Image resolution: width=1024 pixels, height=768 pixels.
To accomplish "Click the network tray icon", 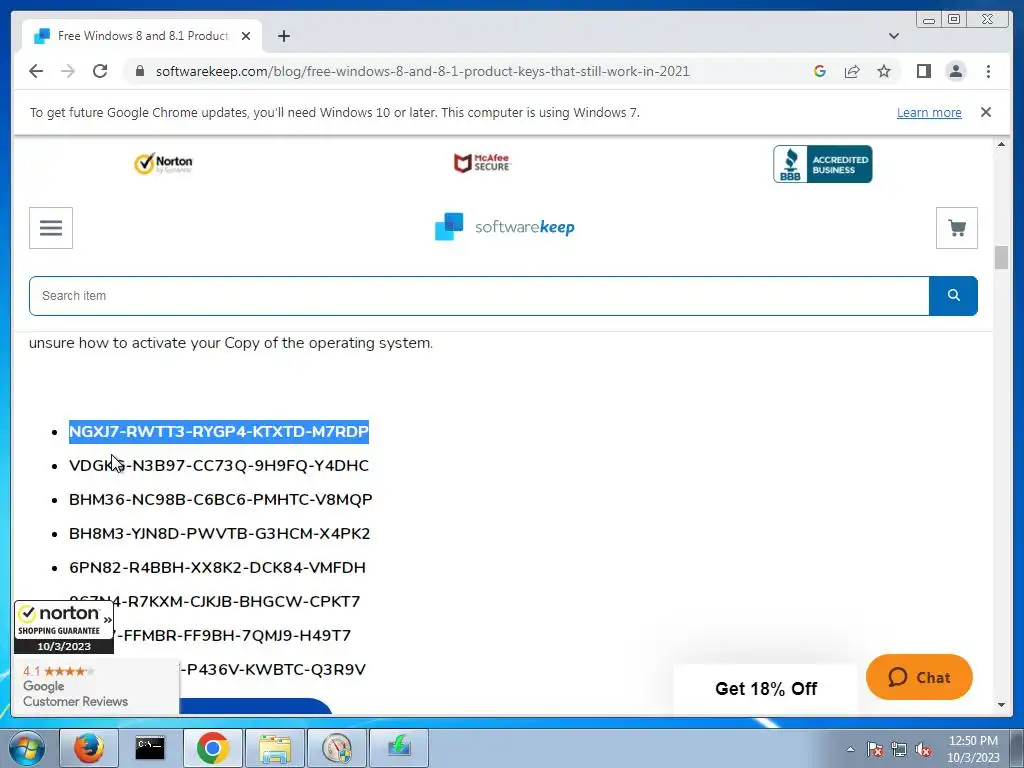I will pos(899,749).
